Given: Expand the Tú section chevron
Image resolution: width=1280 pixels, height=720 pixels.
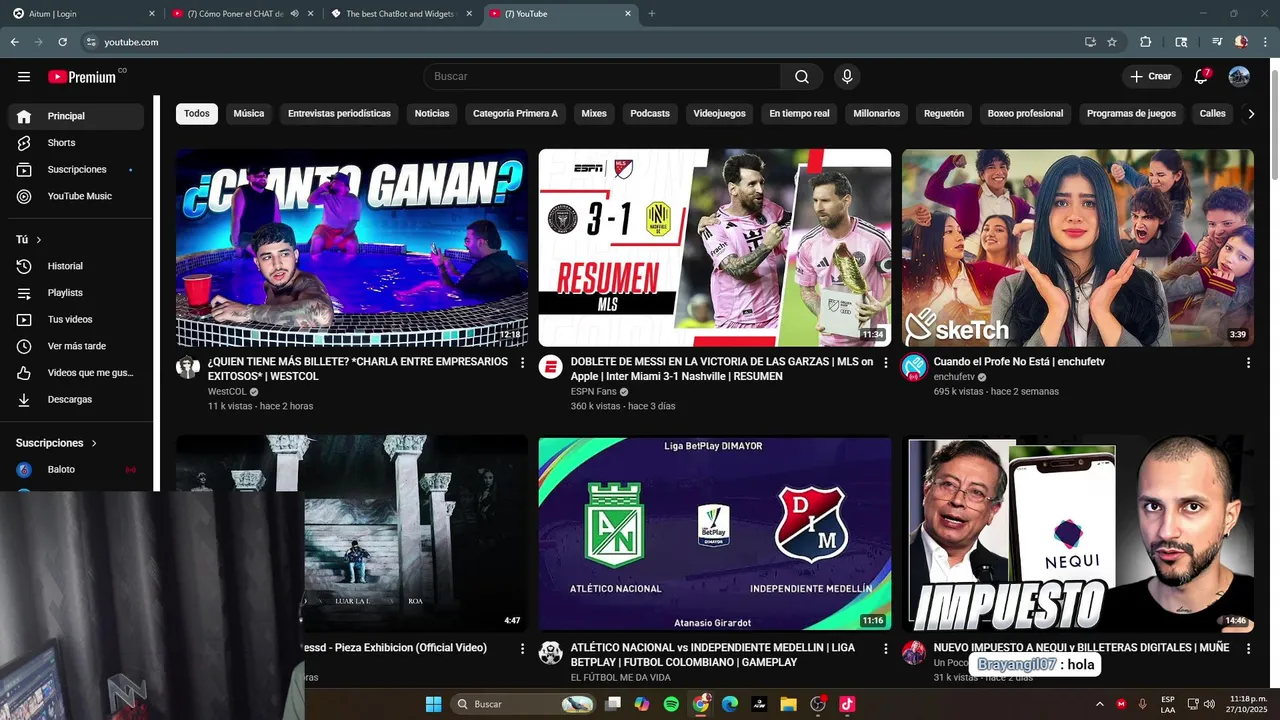Looking at the screenshot, I should 39,240.
